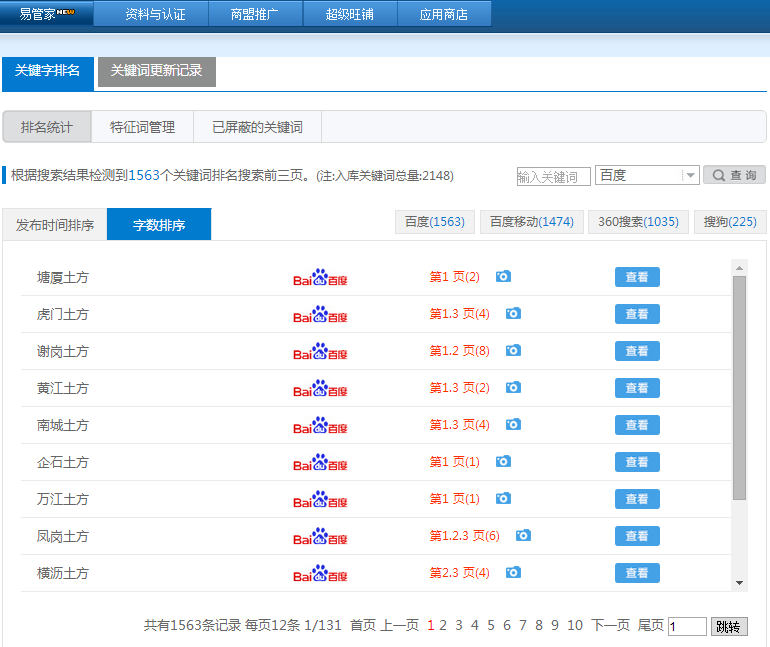Click camera icon in 黄江土方 row
770x647 pixels.
pyautogui.click(x=513, y=388)
